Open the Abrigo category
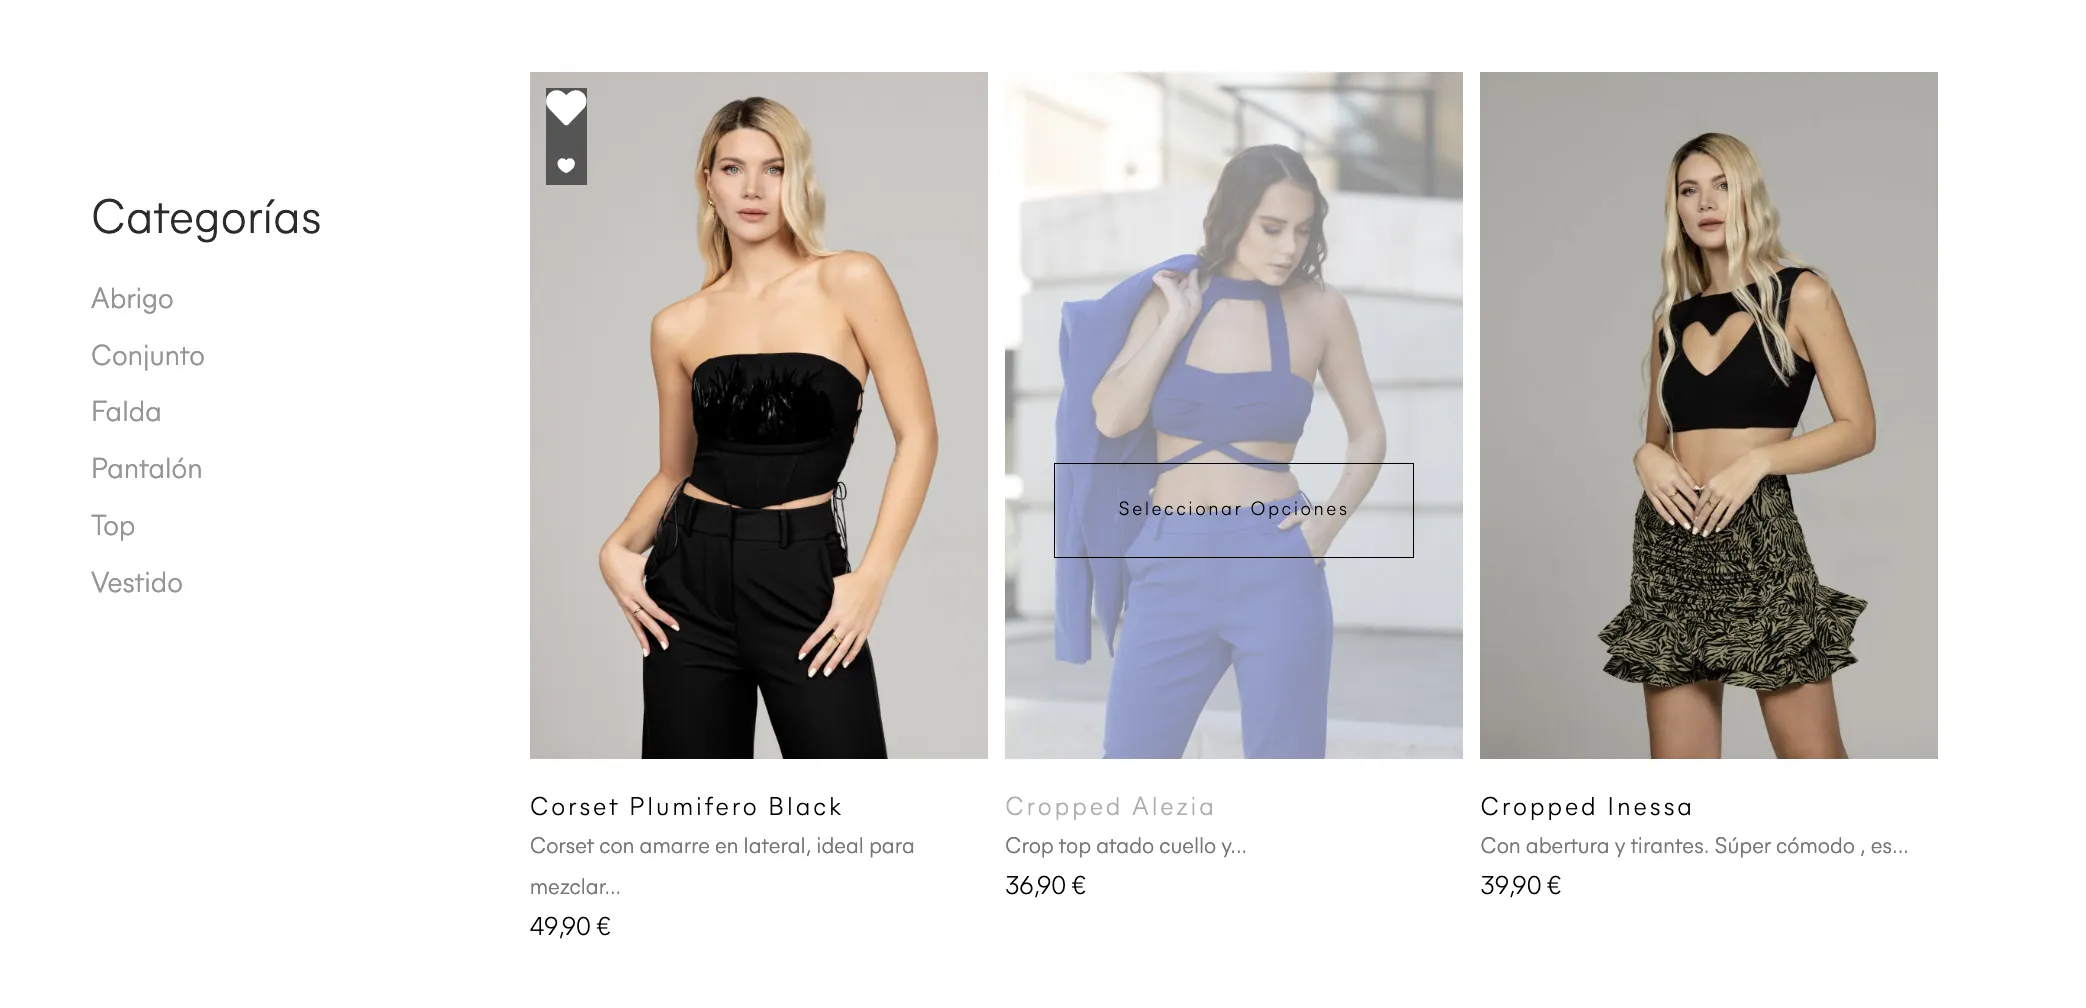The image size is (2086, 1008). (x=132, y=299)
